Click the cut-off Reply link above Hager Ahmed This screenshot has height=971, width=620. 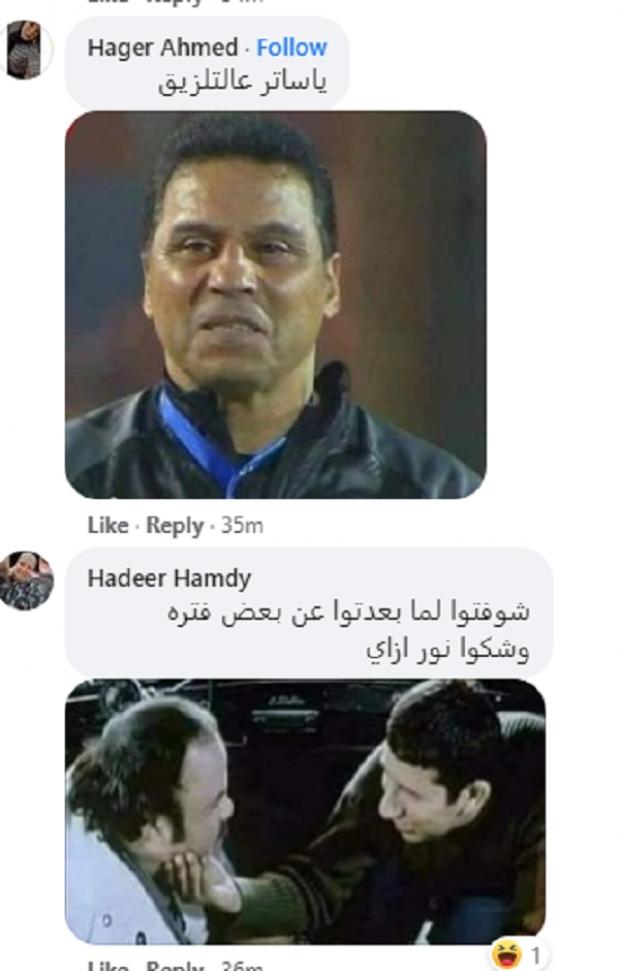click(x=175, y=2)
